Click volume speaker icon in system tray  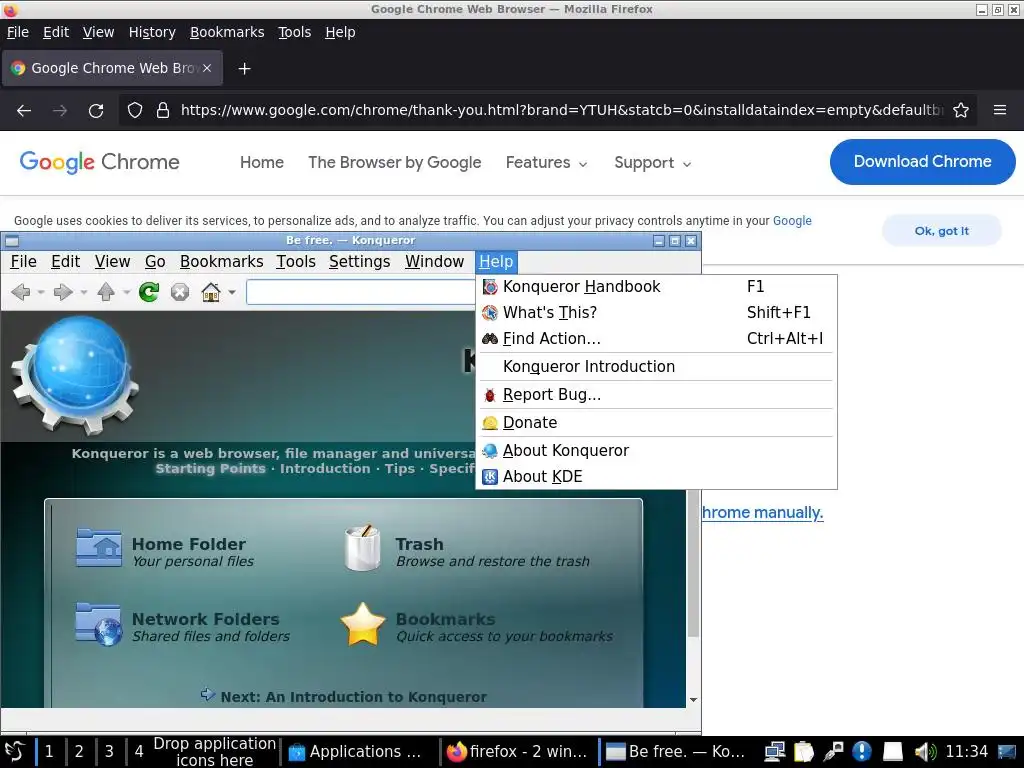click(925, 752)
